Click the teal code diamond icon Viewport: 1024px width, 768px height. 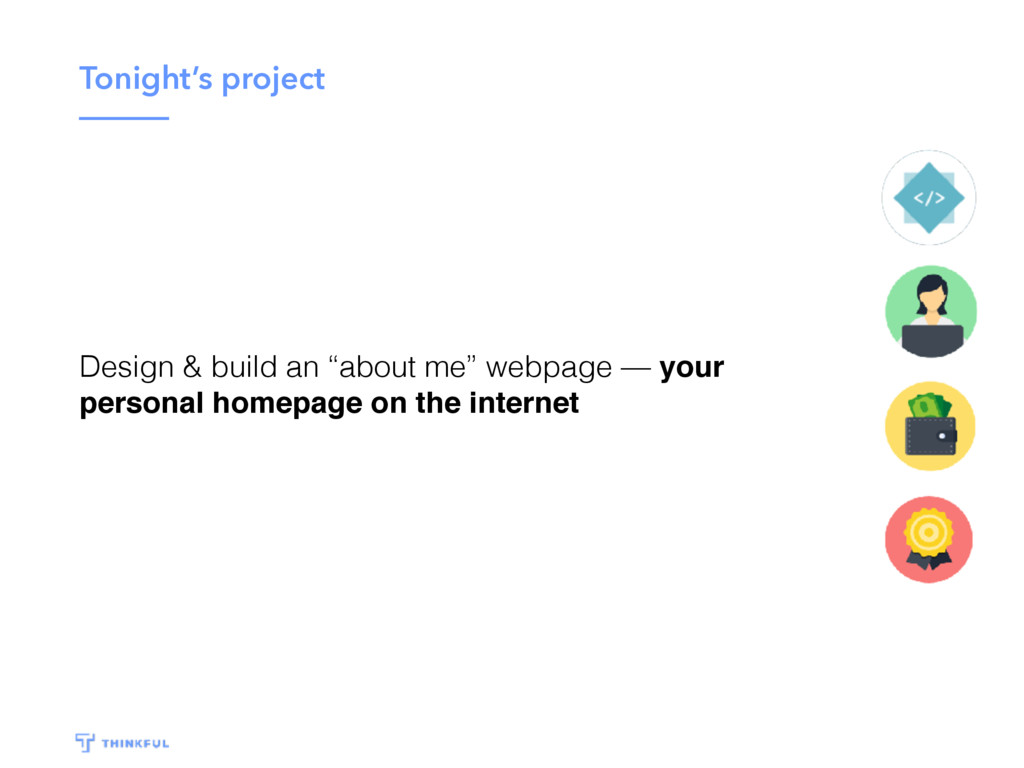click(929, 198)
